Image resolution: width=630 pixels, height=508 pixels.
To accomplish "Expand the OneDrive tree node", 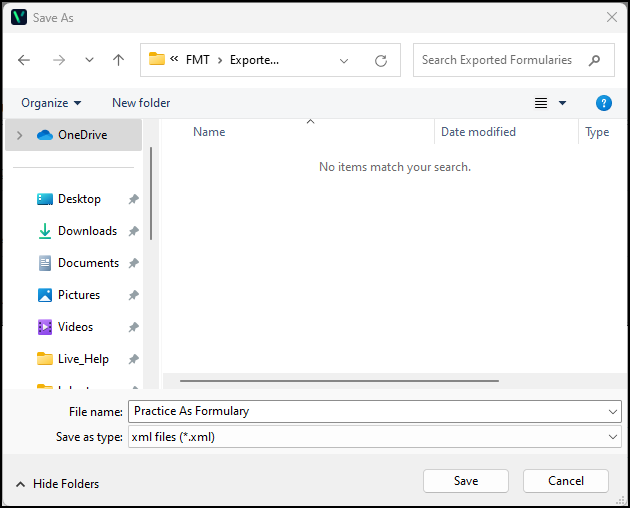I will (19, 135).
